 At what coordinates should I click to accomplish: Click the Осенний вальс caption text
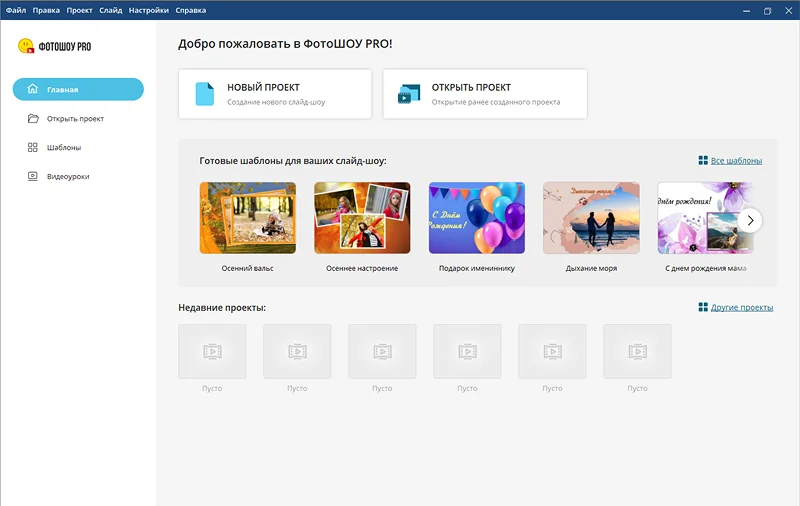247,268
